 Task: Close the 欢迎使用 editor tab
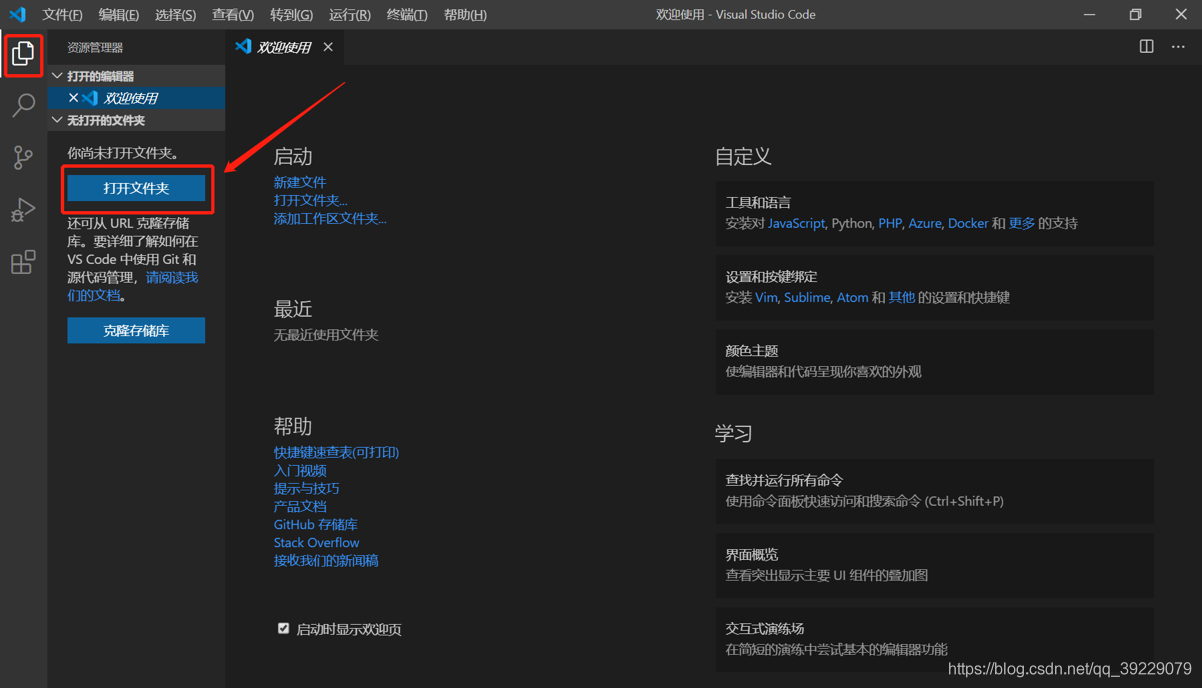click(x=328, y=47)
